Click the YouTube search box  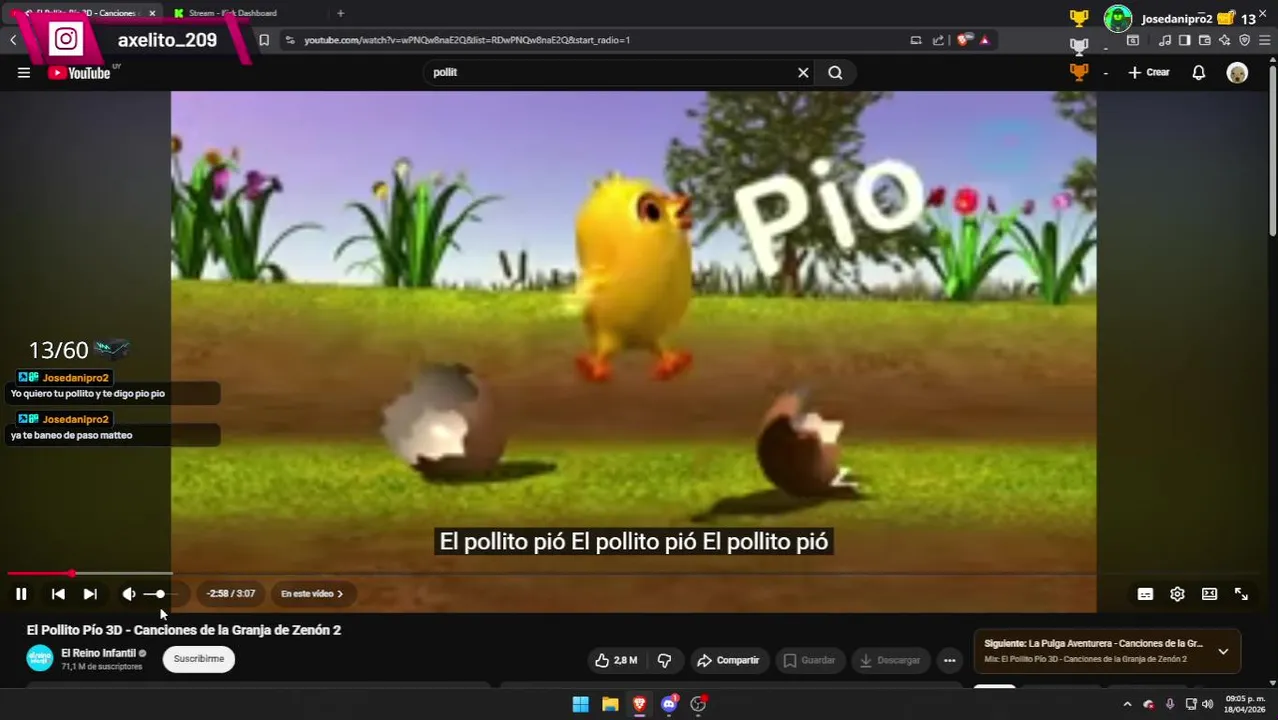coord(610,72)
